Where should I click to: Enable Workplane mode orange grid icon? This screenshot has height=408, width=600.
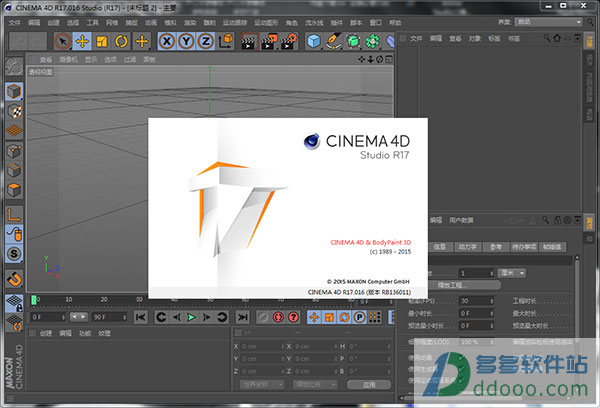[14, 130]
